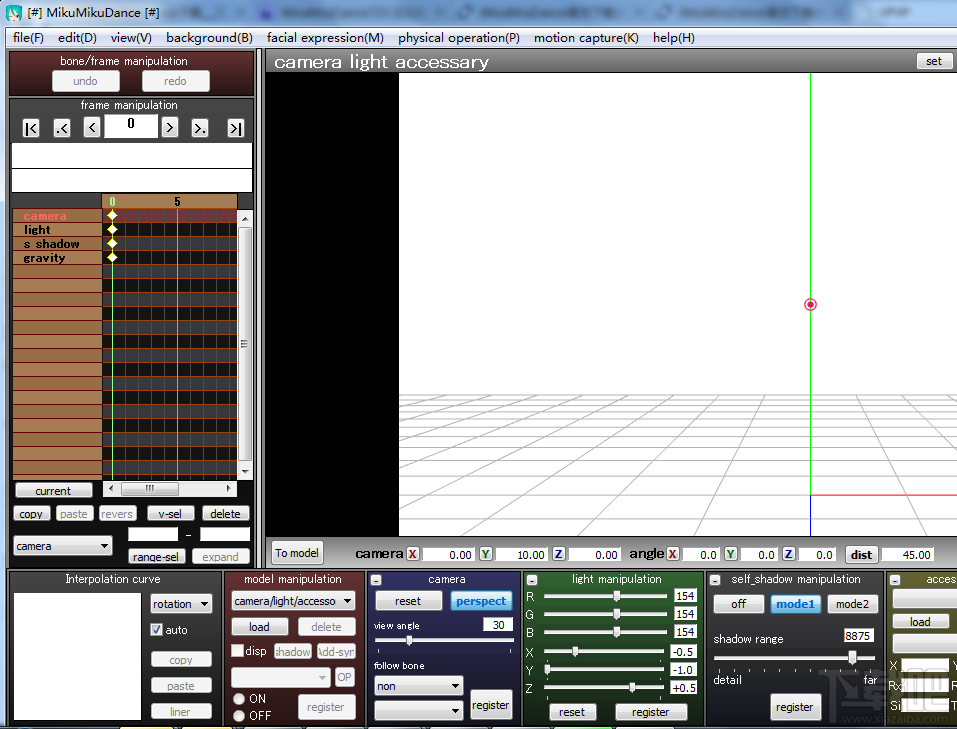Go to next keyframe button
Screen dimensions: 957x729
pyautogui.click(x=200, y=128)
